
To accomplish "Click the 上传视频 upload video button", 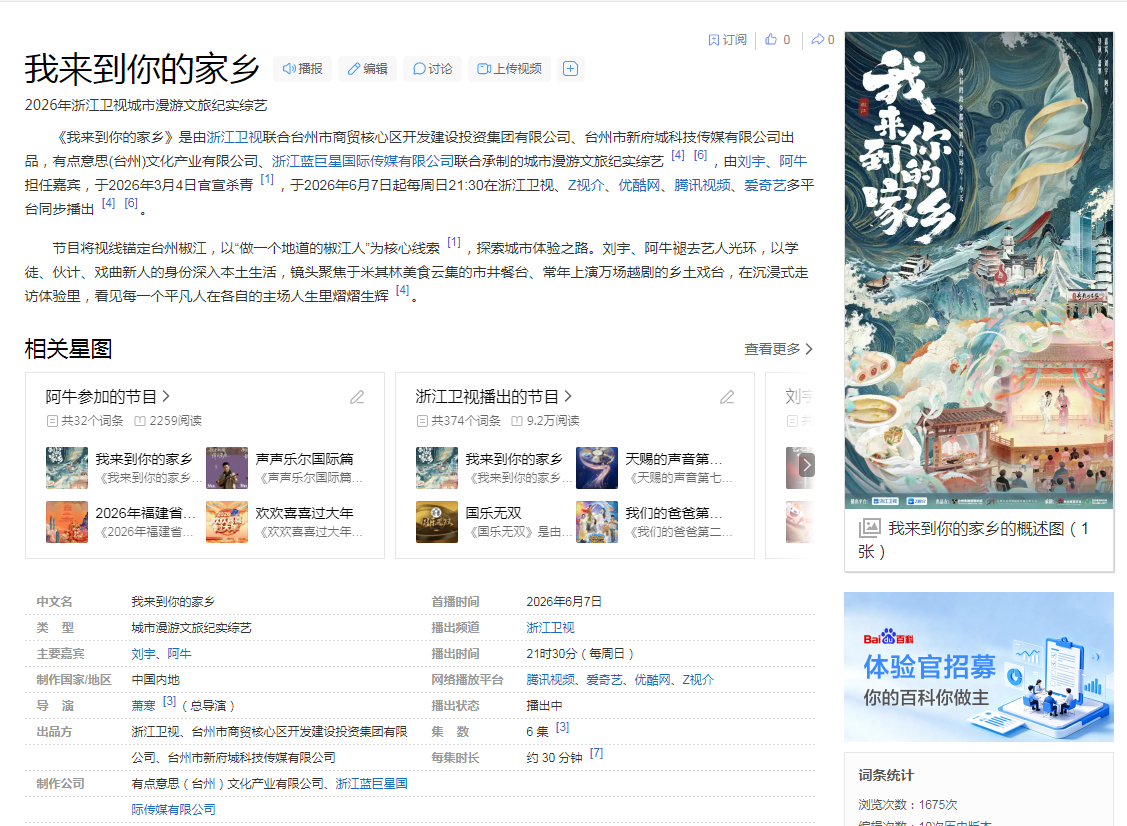I will click(x=510, y=69).
